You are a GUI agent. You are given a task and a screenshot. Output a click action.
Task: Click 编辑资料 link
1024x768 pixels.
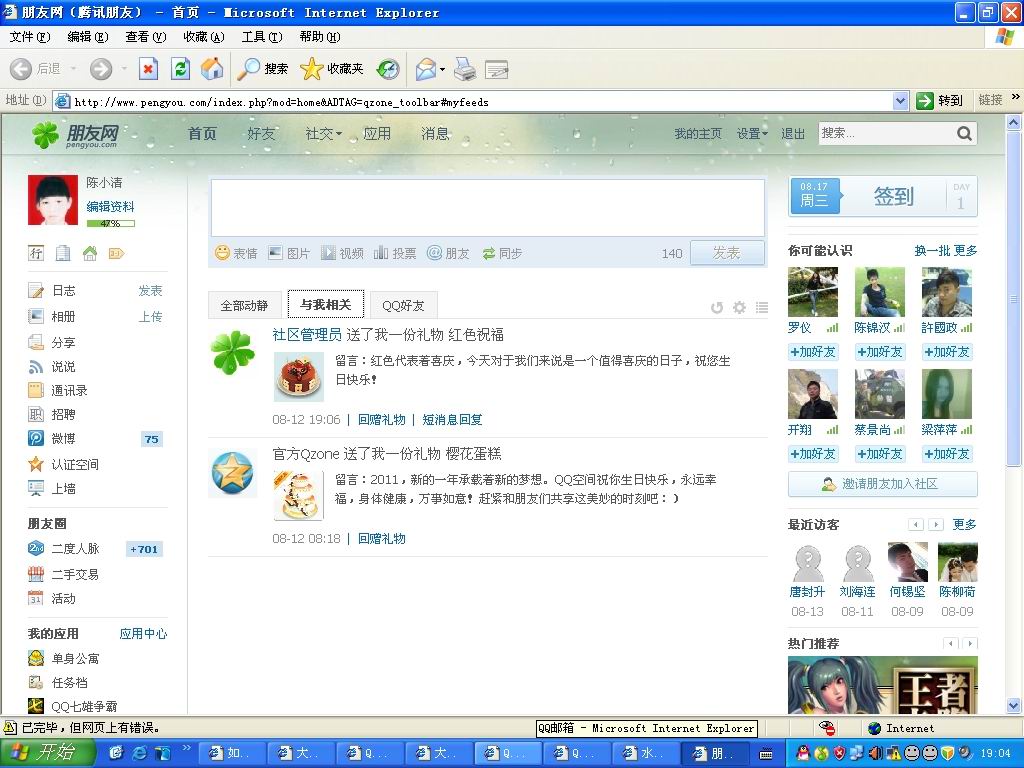point(110,207)
